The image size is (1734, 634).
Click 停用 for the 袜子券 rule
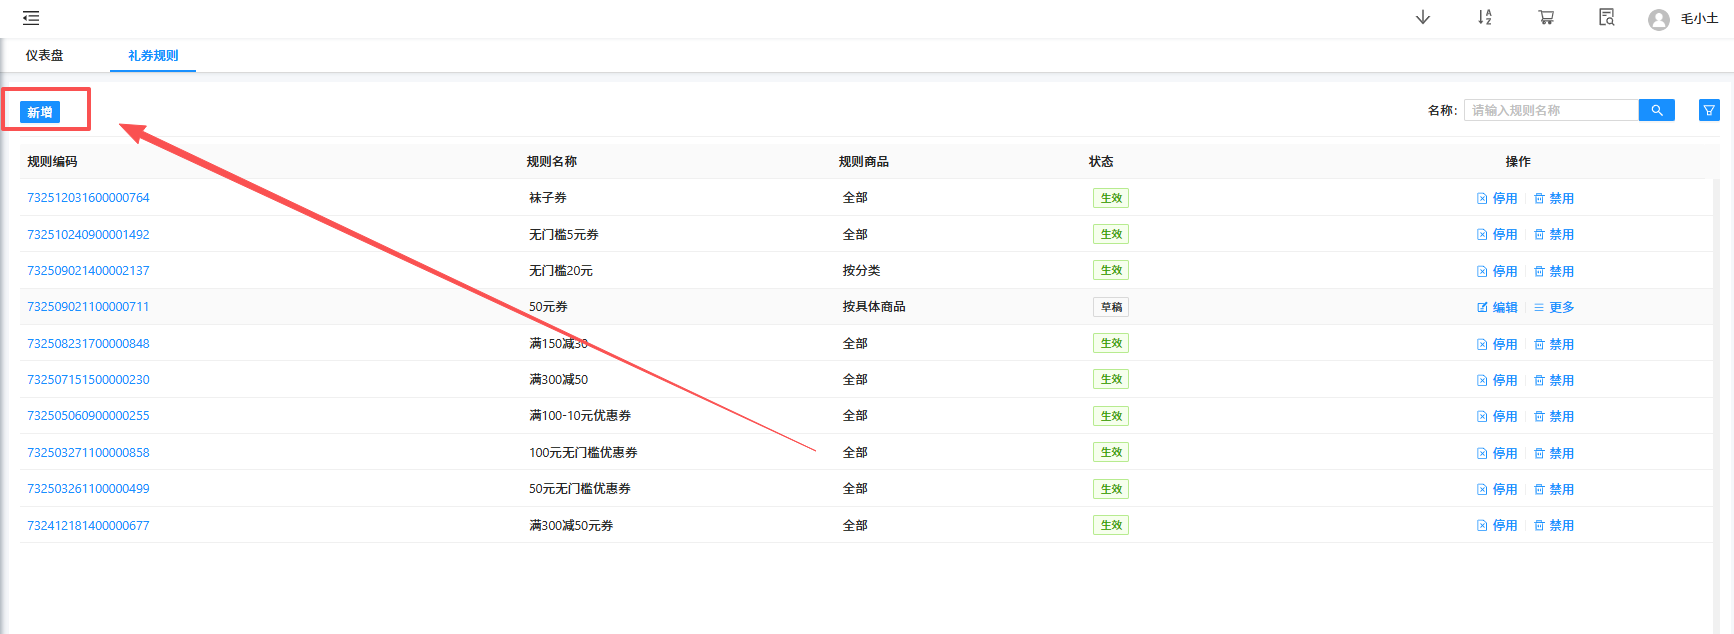pyautogui.click(x=1497, y=199)
